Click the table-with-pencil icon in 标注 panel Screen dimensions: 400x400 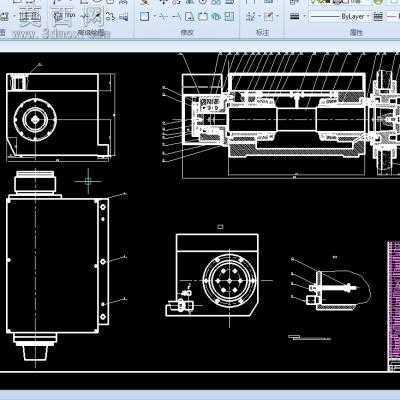tap(269, 16)
